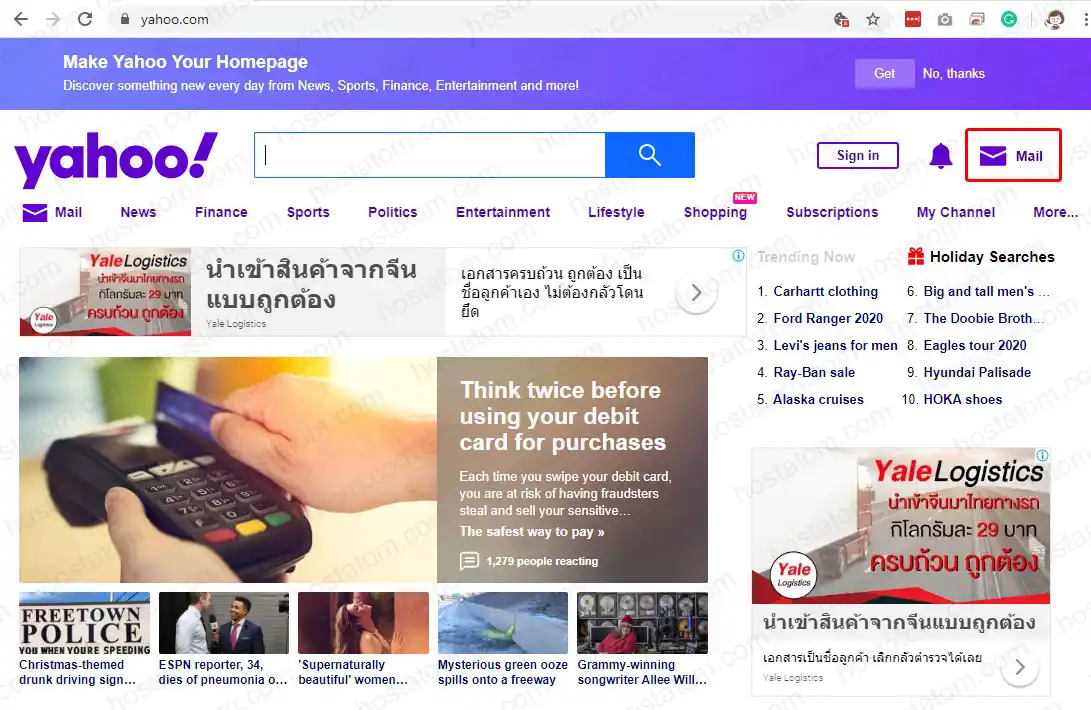Viewport: 1091px width, 710px height.
Task: Open the Finance tab
Action: coord(221,212)
